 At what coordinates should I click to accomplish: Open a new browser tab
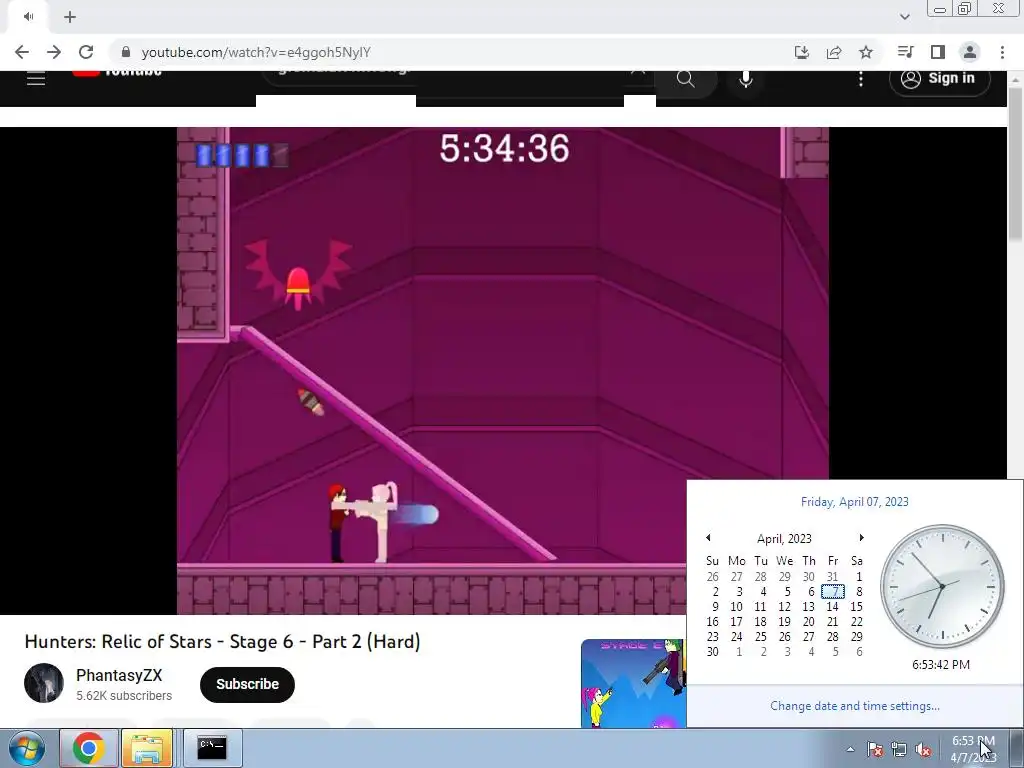coord(70,17)
